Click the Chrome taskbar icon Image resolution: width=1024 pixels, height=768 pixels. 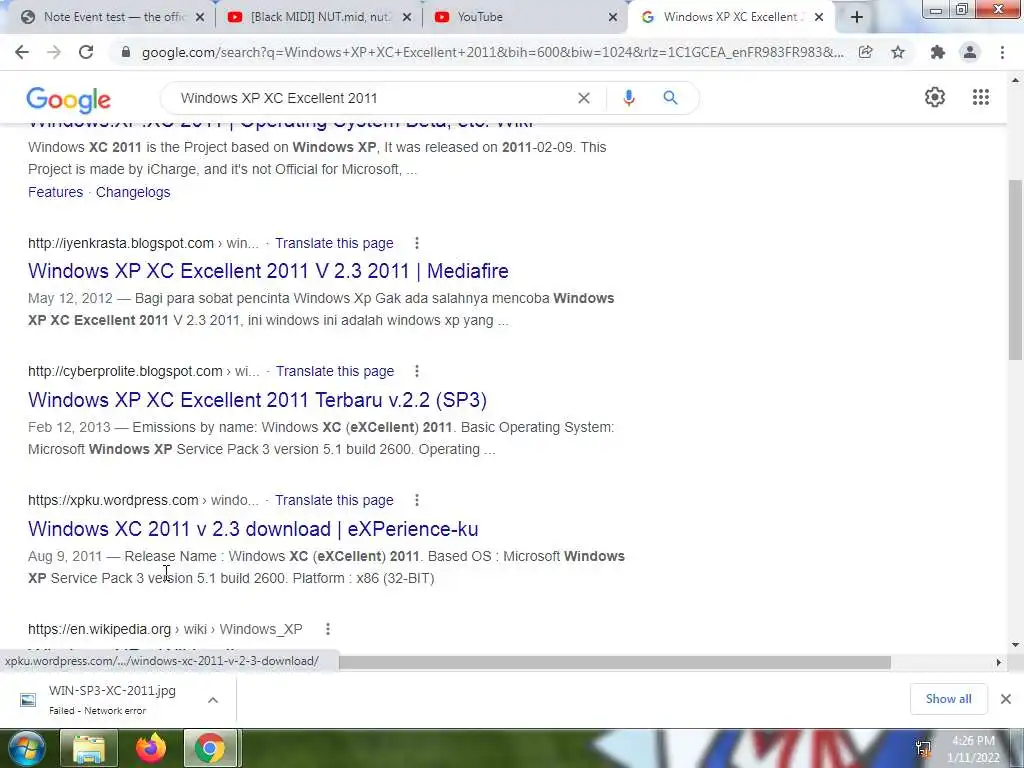pyautogui.click(x=210, y=748)
